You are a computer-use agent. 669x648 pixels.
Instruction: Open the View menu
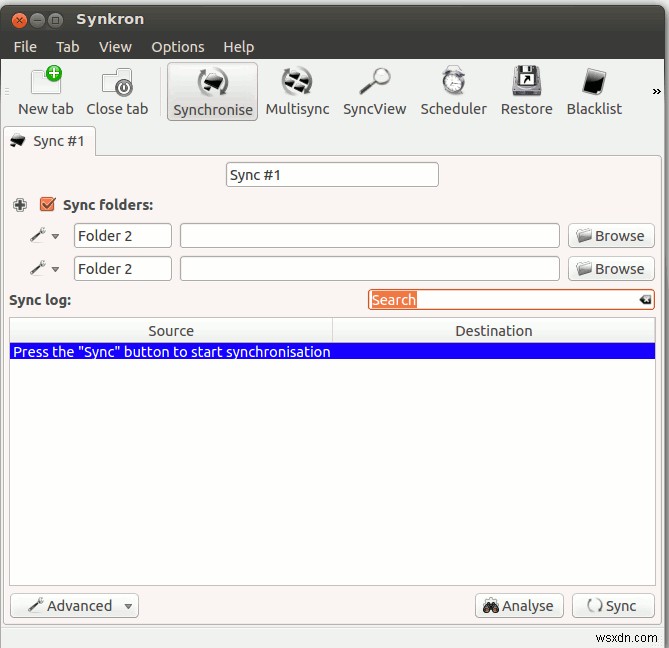[115, 47]
